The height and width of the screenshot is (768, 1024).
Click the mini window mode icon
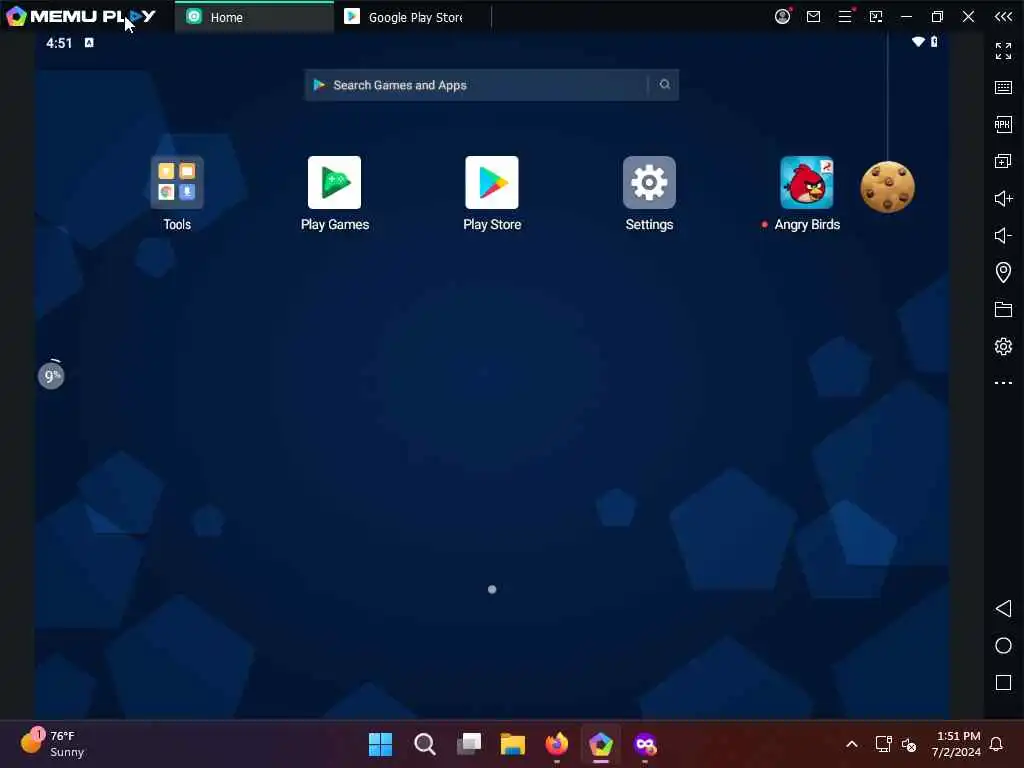tap(876, 17)
